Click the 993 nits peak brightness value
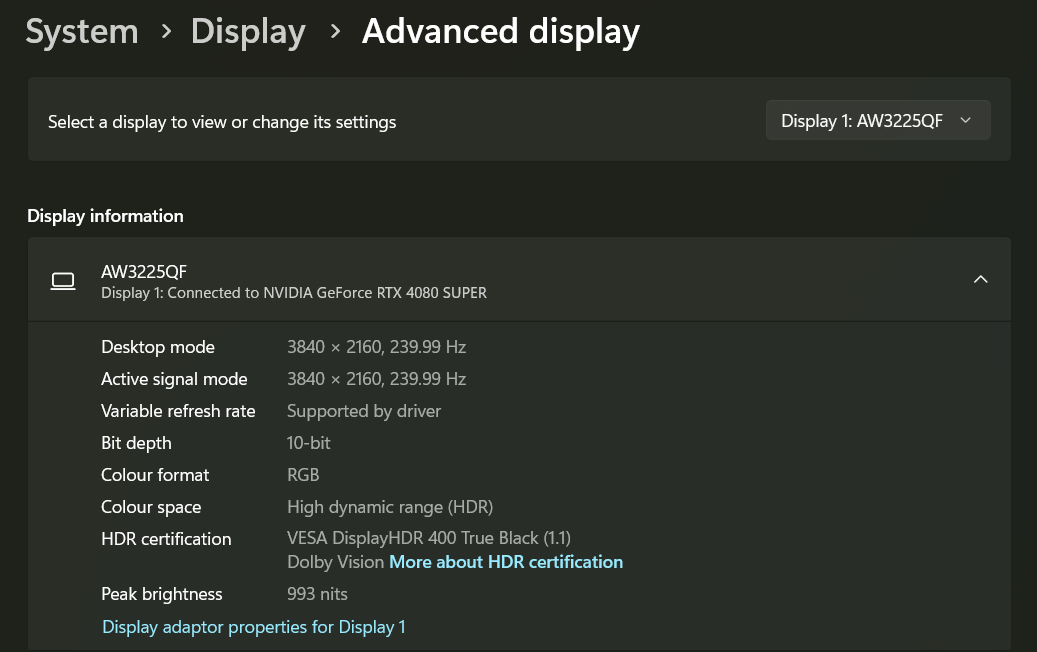 click(x=317, y=594)
